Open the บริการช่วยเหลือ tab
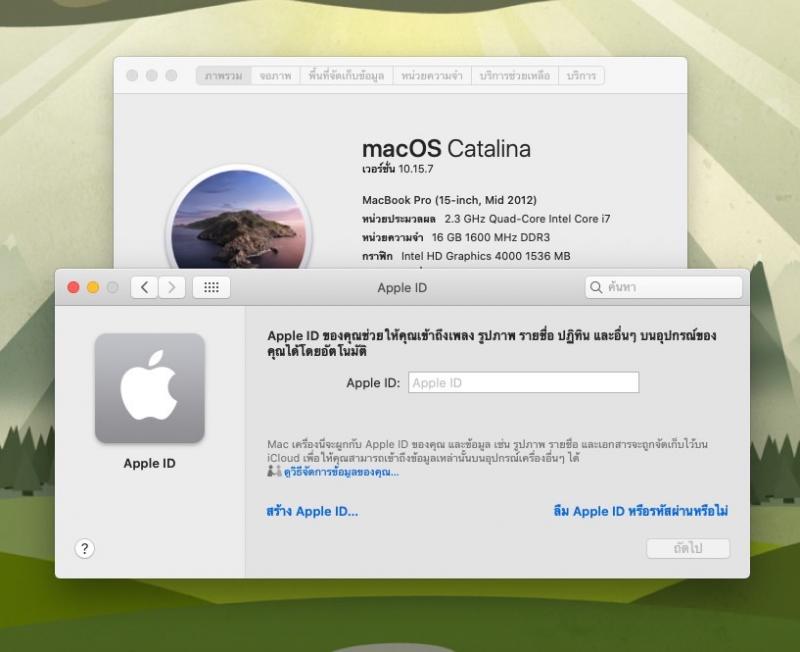 (515, 76)
